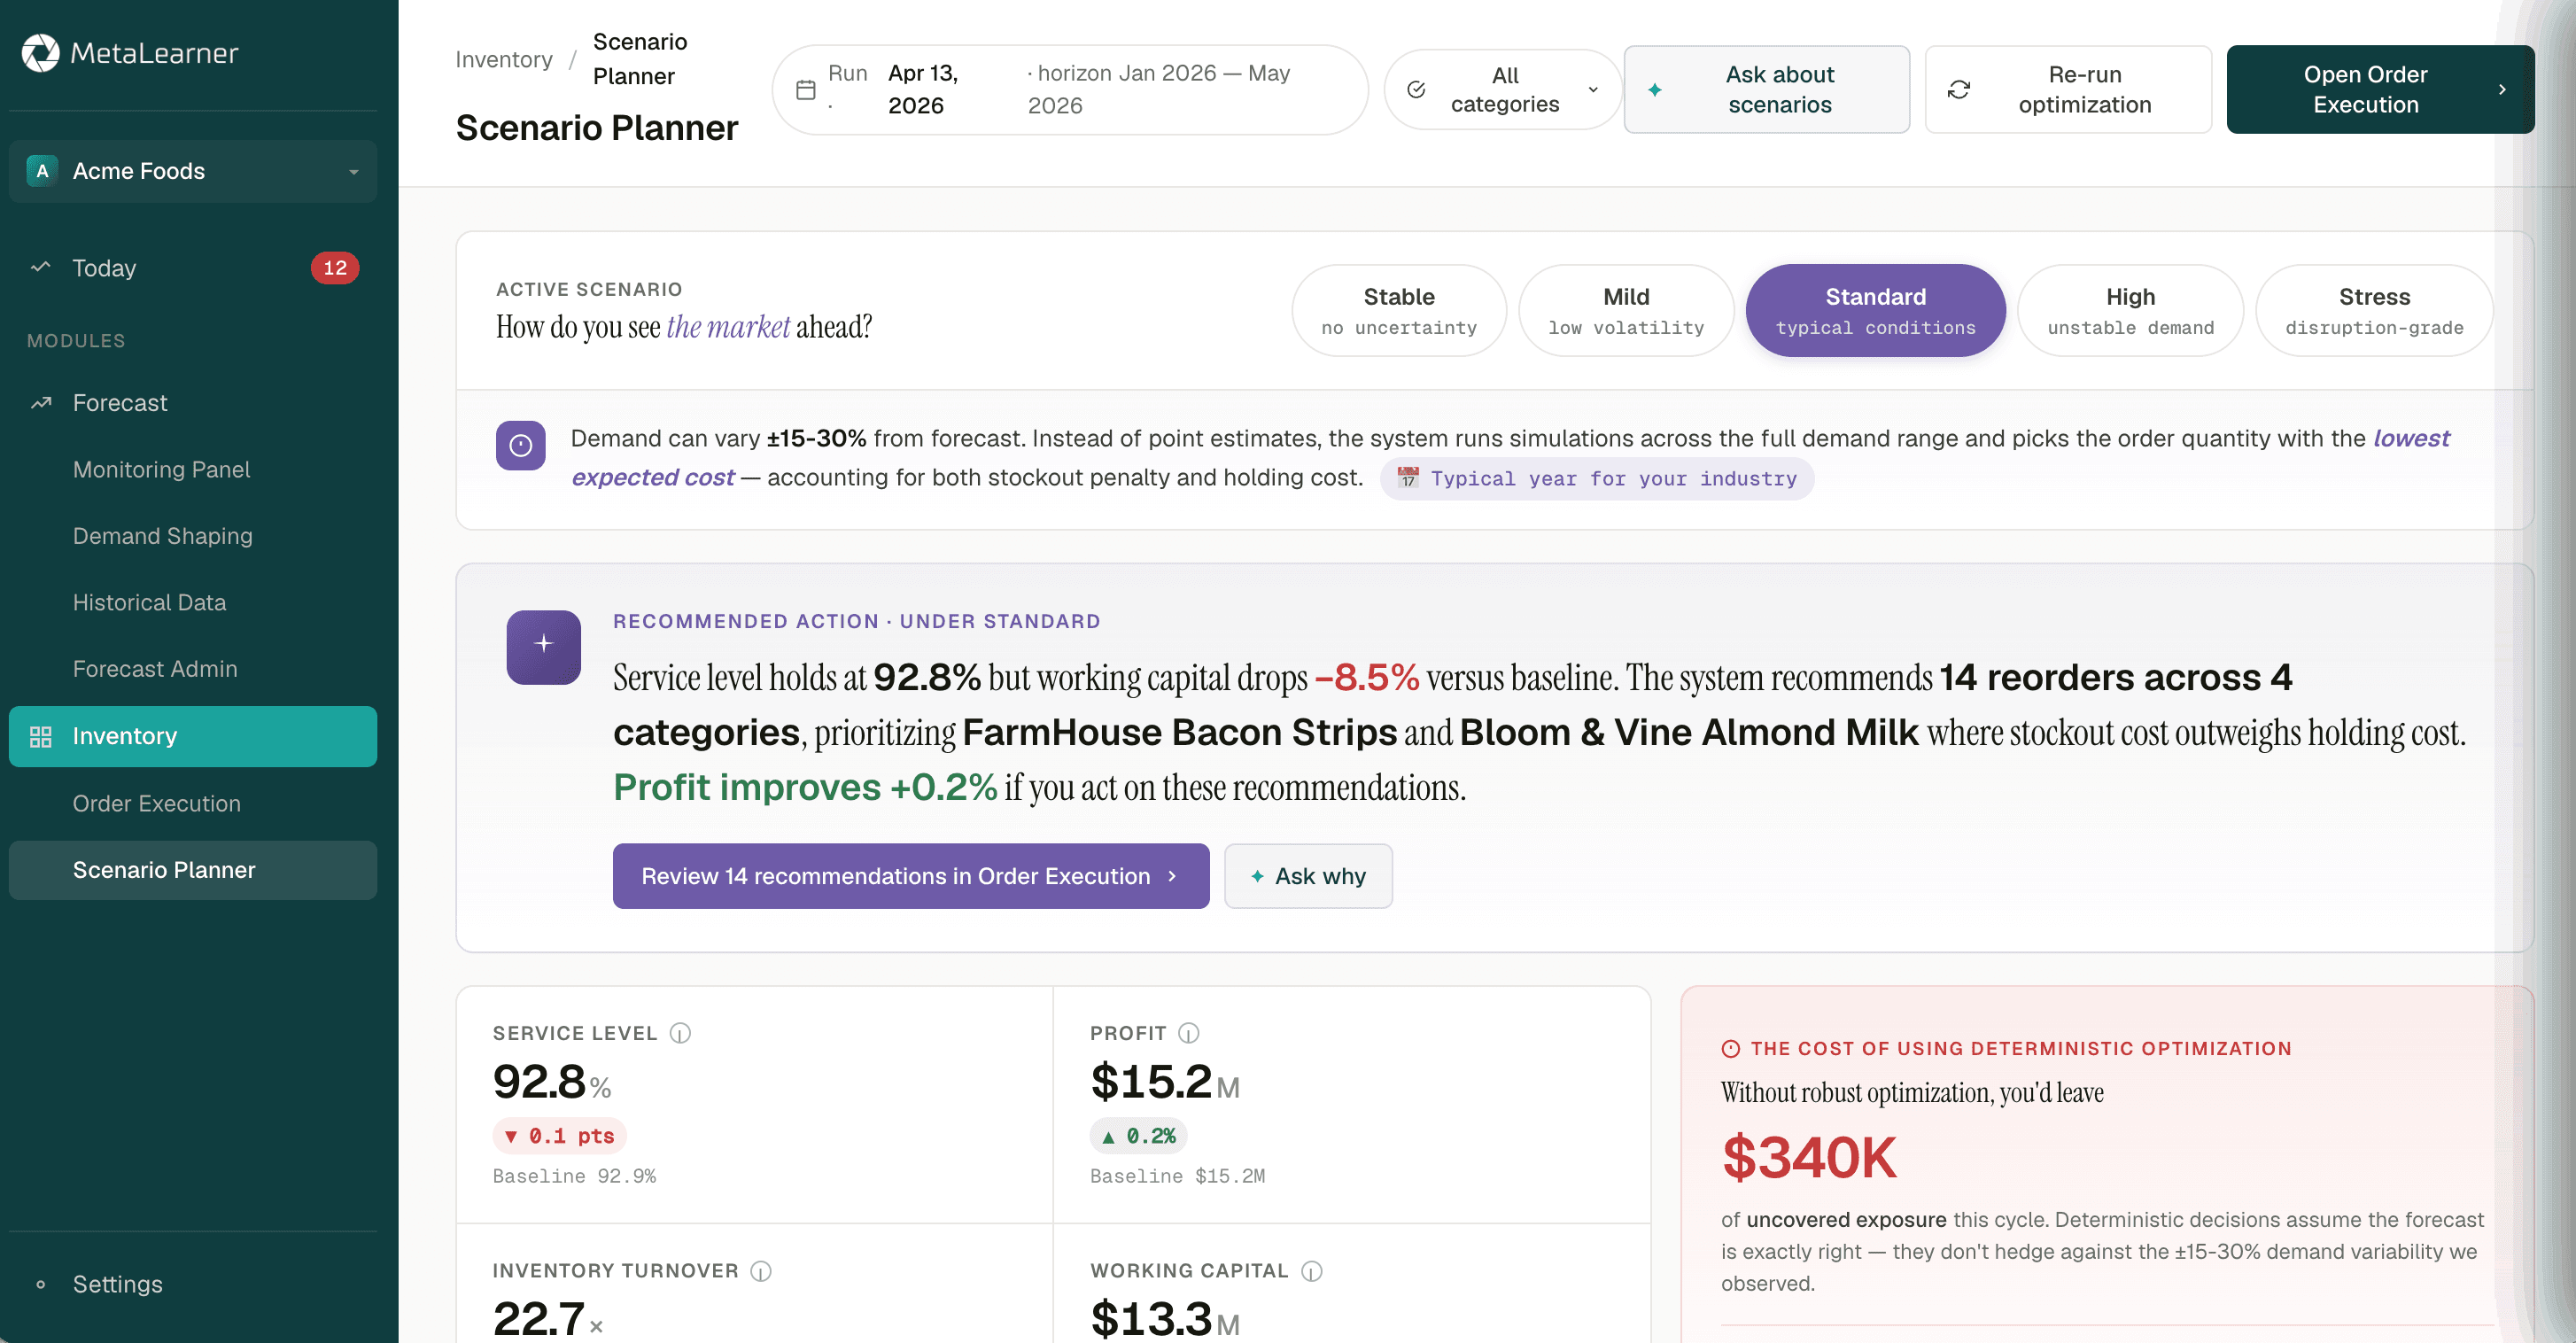Click the MetaLearner logo icon
The height and width of the screenshot is (1343, 2576).
point(41,53)
